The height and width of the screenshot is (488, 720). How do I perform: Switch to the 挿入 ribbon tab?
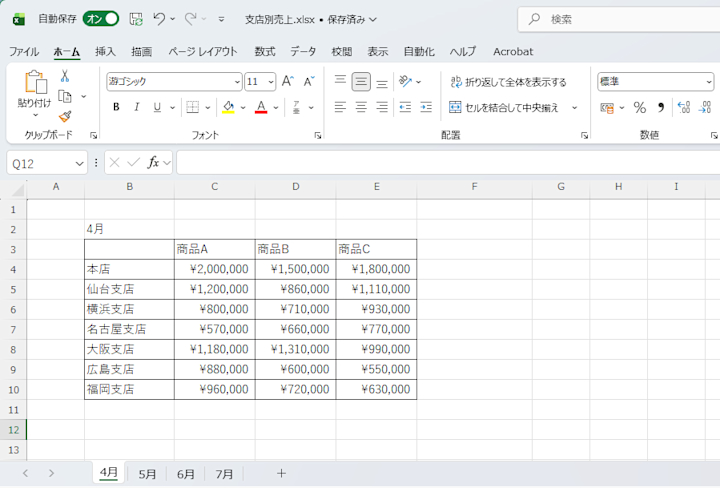click(105, 51)
